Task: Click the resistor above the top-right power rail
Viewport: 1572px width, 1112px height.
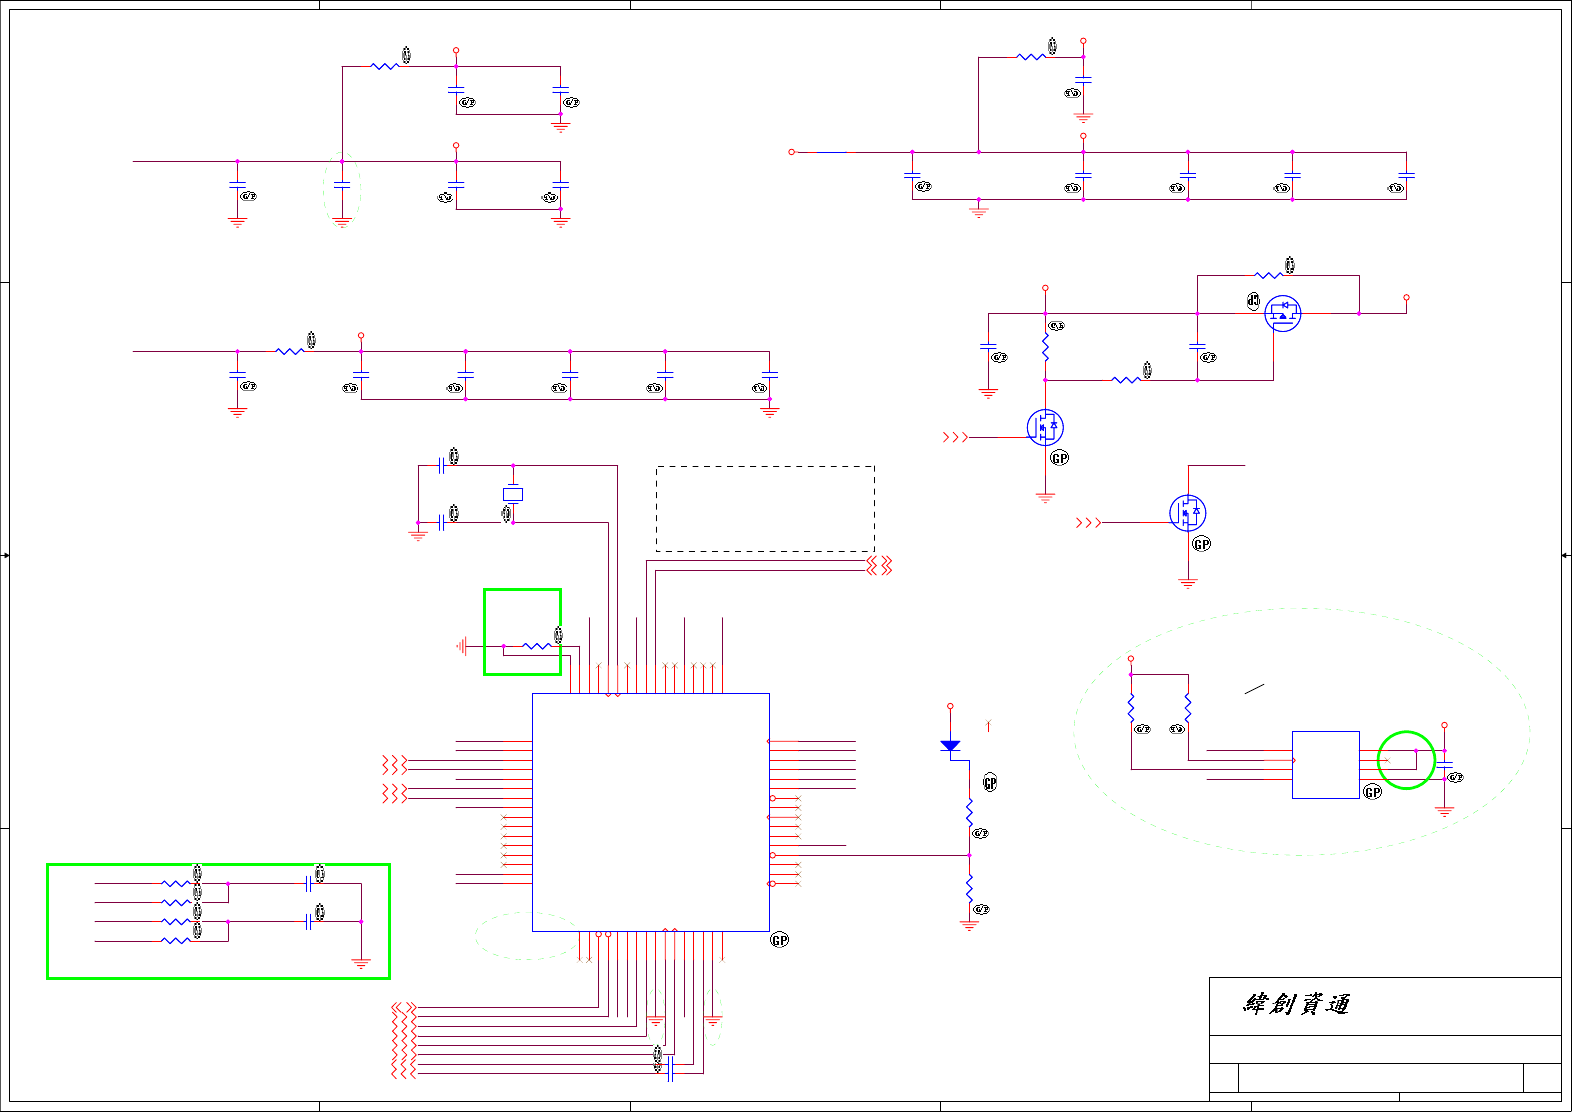Action: tap(1031, 57)
